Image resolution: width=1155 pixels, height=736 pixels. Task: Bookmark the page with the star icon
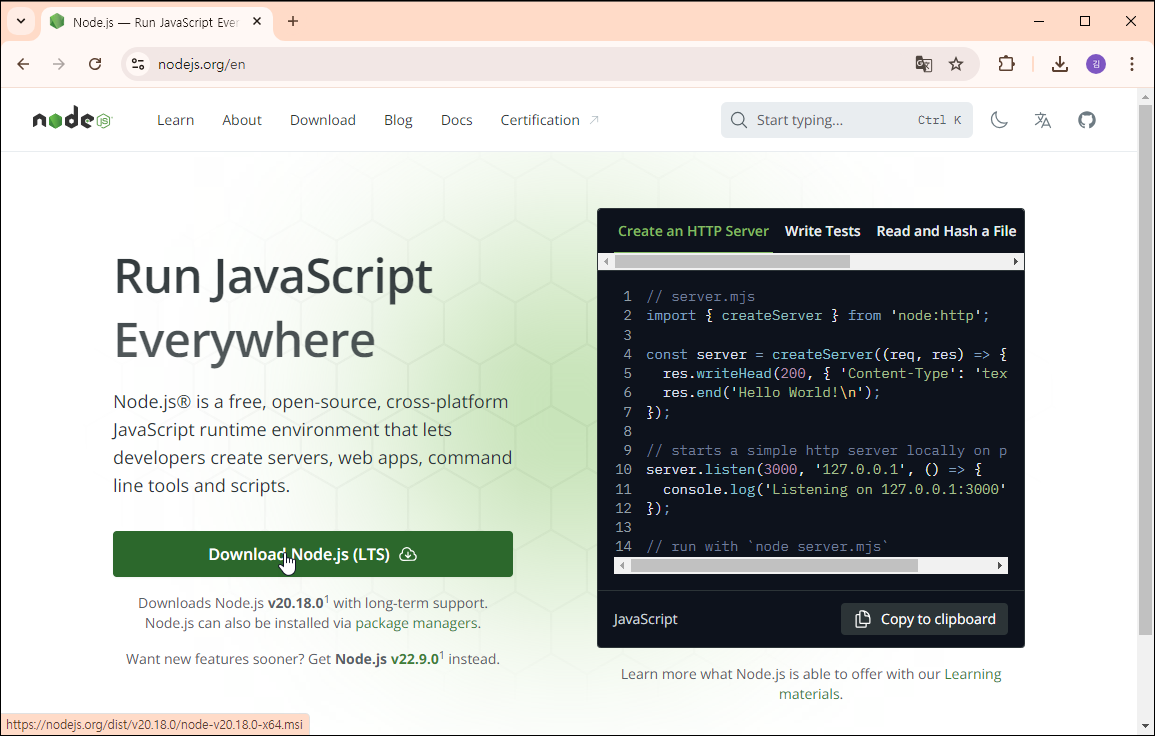pyautogui.click(x=956, y=63)
